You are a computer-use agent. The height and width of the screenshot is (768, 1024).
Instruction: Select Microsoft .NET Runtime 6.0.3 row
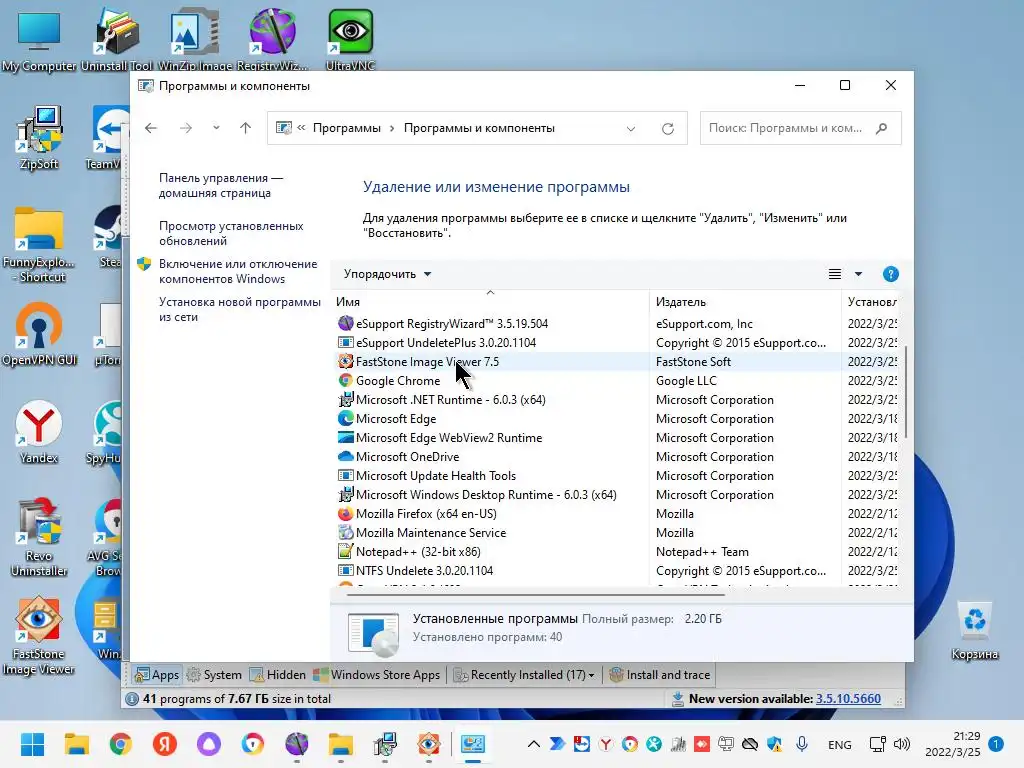(616, 400)
